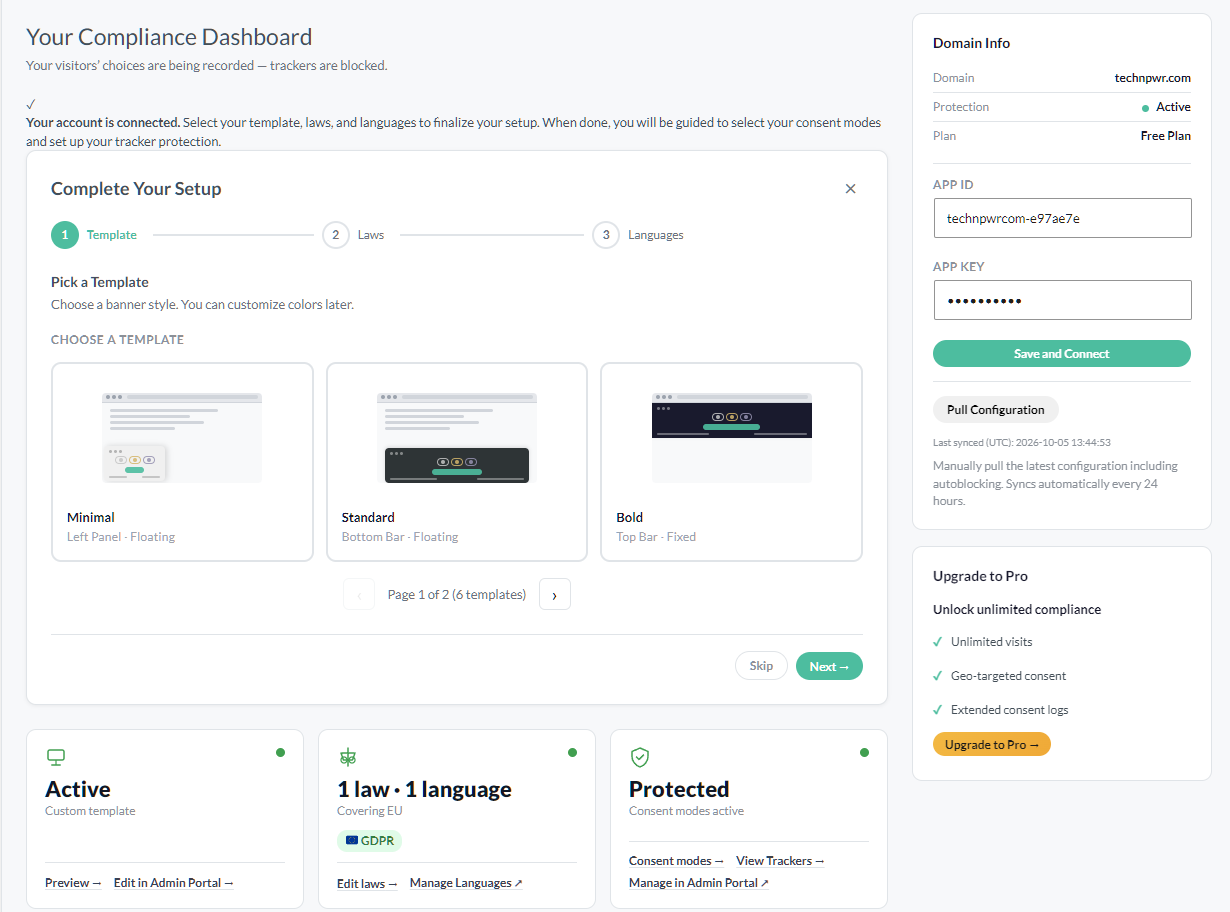Focus the APP ID input field
The width and height of the screenshot is (1230, 912).
click(x=1062, y=218)
